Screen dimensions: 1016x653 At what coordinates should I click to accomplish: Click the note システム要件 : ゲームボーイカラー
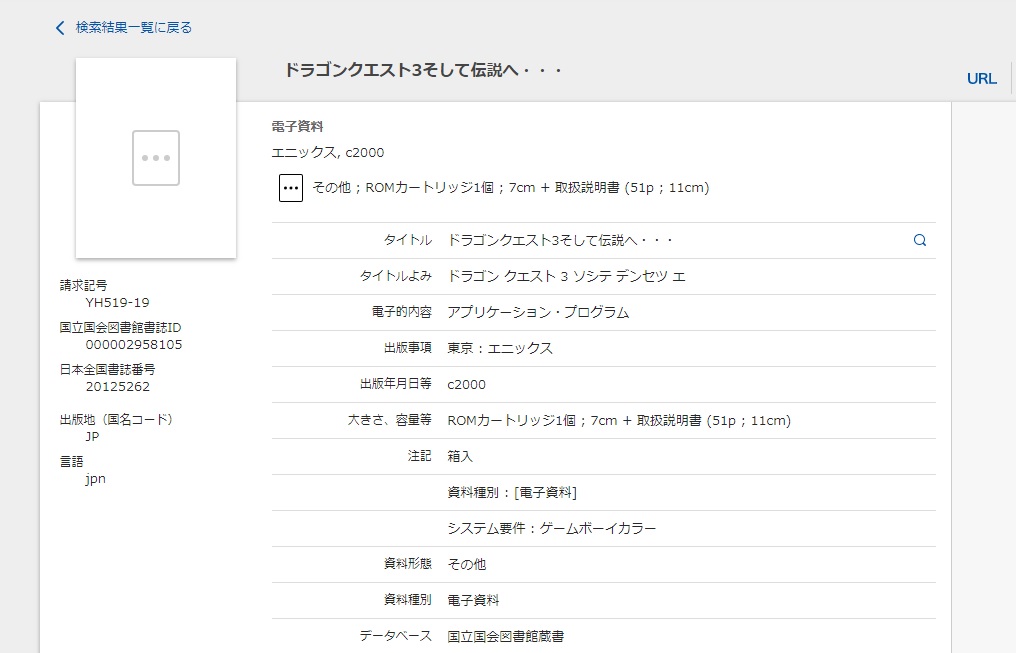551,529
